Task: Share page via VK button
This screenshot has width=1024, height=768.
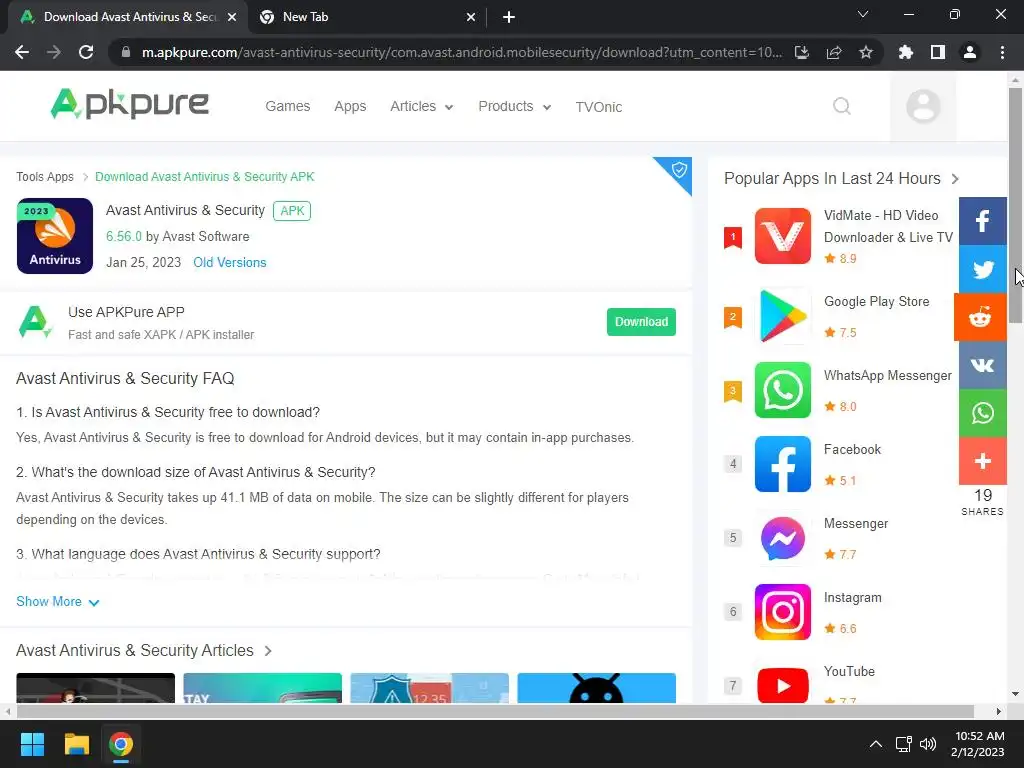Action: (982, 365)
